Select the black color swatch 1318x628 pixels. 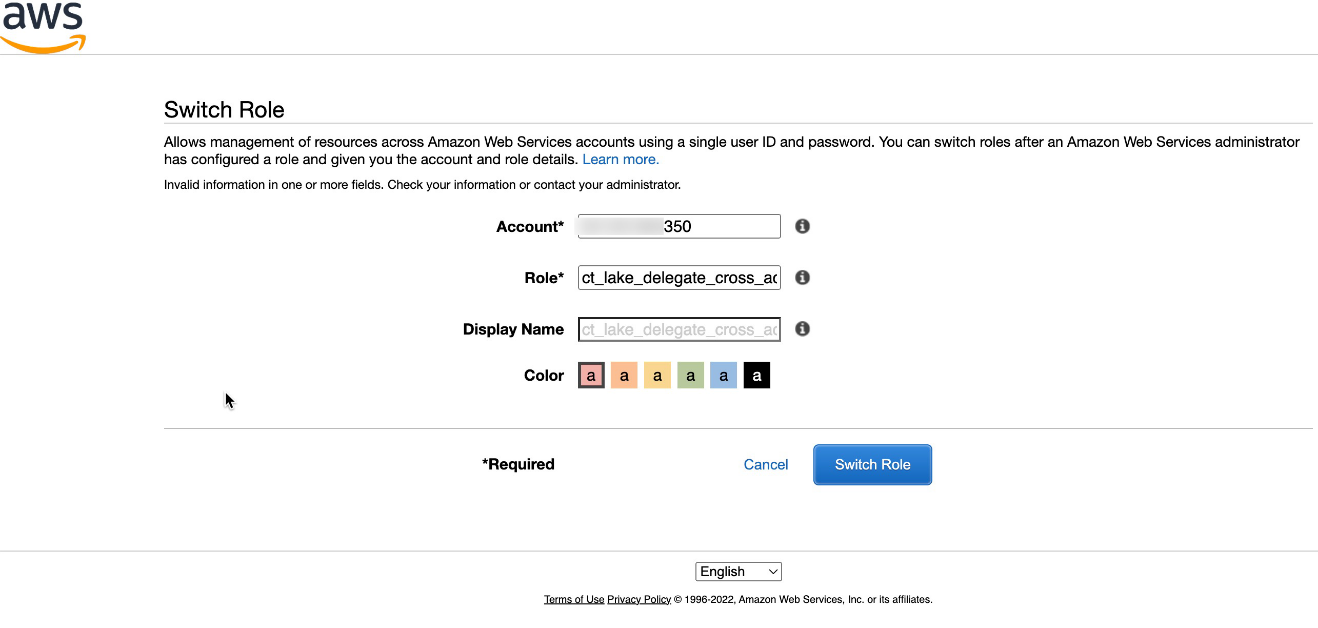[x=756, y=374]
